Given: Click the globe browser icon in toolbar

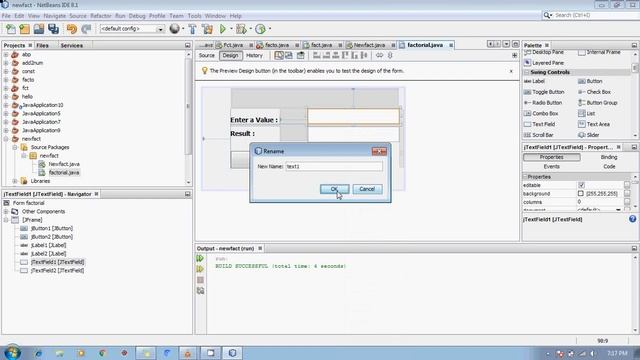Looking at the screenshot, I should point(175,29).
